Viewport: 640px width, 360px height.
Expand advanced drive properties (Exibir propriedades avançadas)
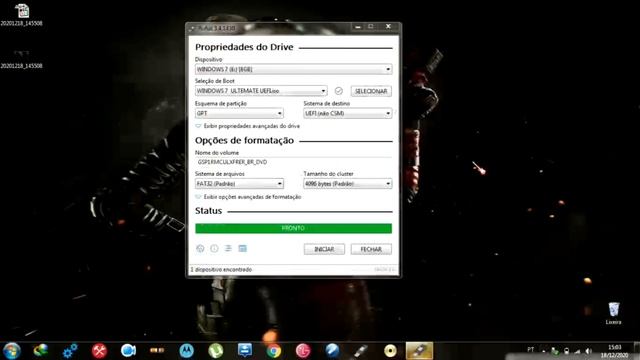[247, 126]
